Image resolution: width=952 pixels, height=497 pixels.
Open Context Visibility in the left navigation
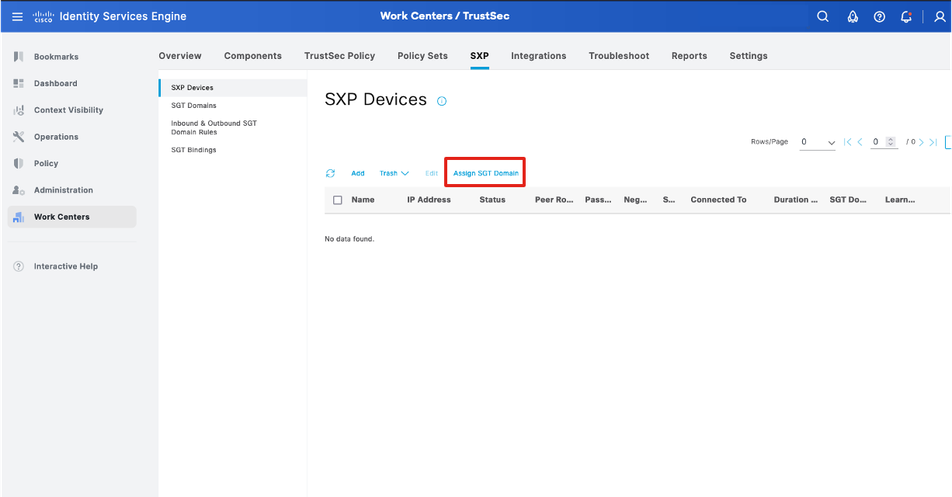pos(69,110)
